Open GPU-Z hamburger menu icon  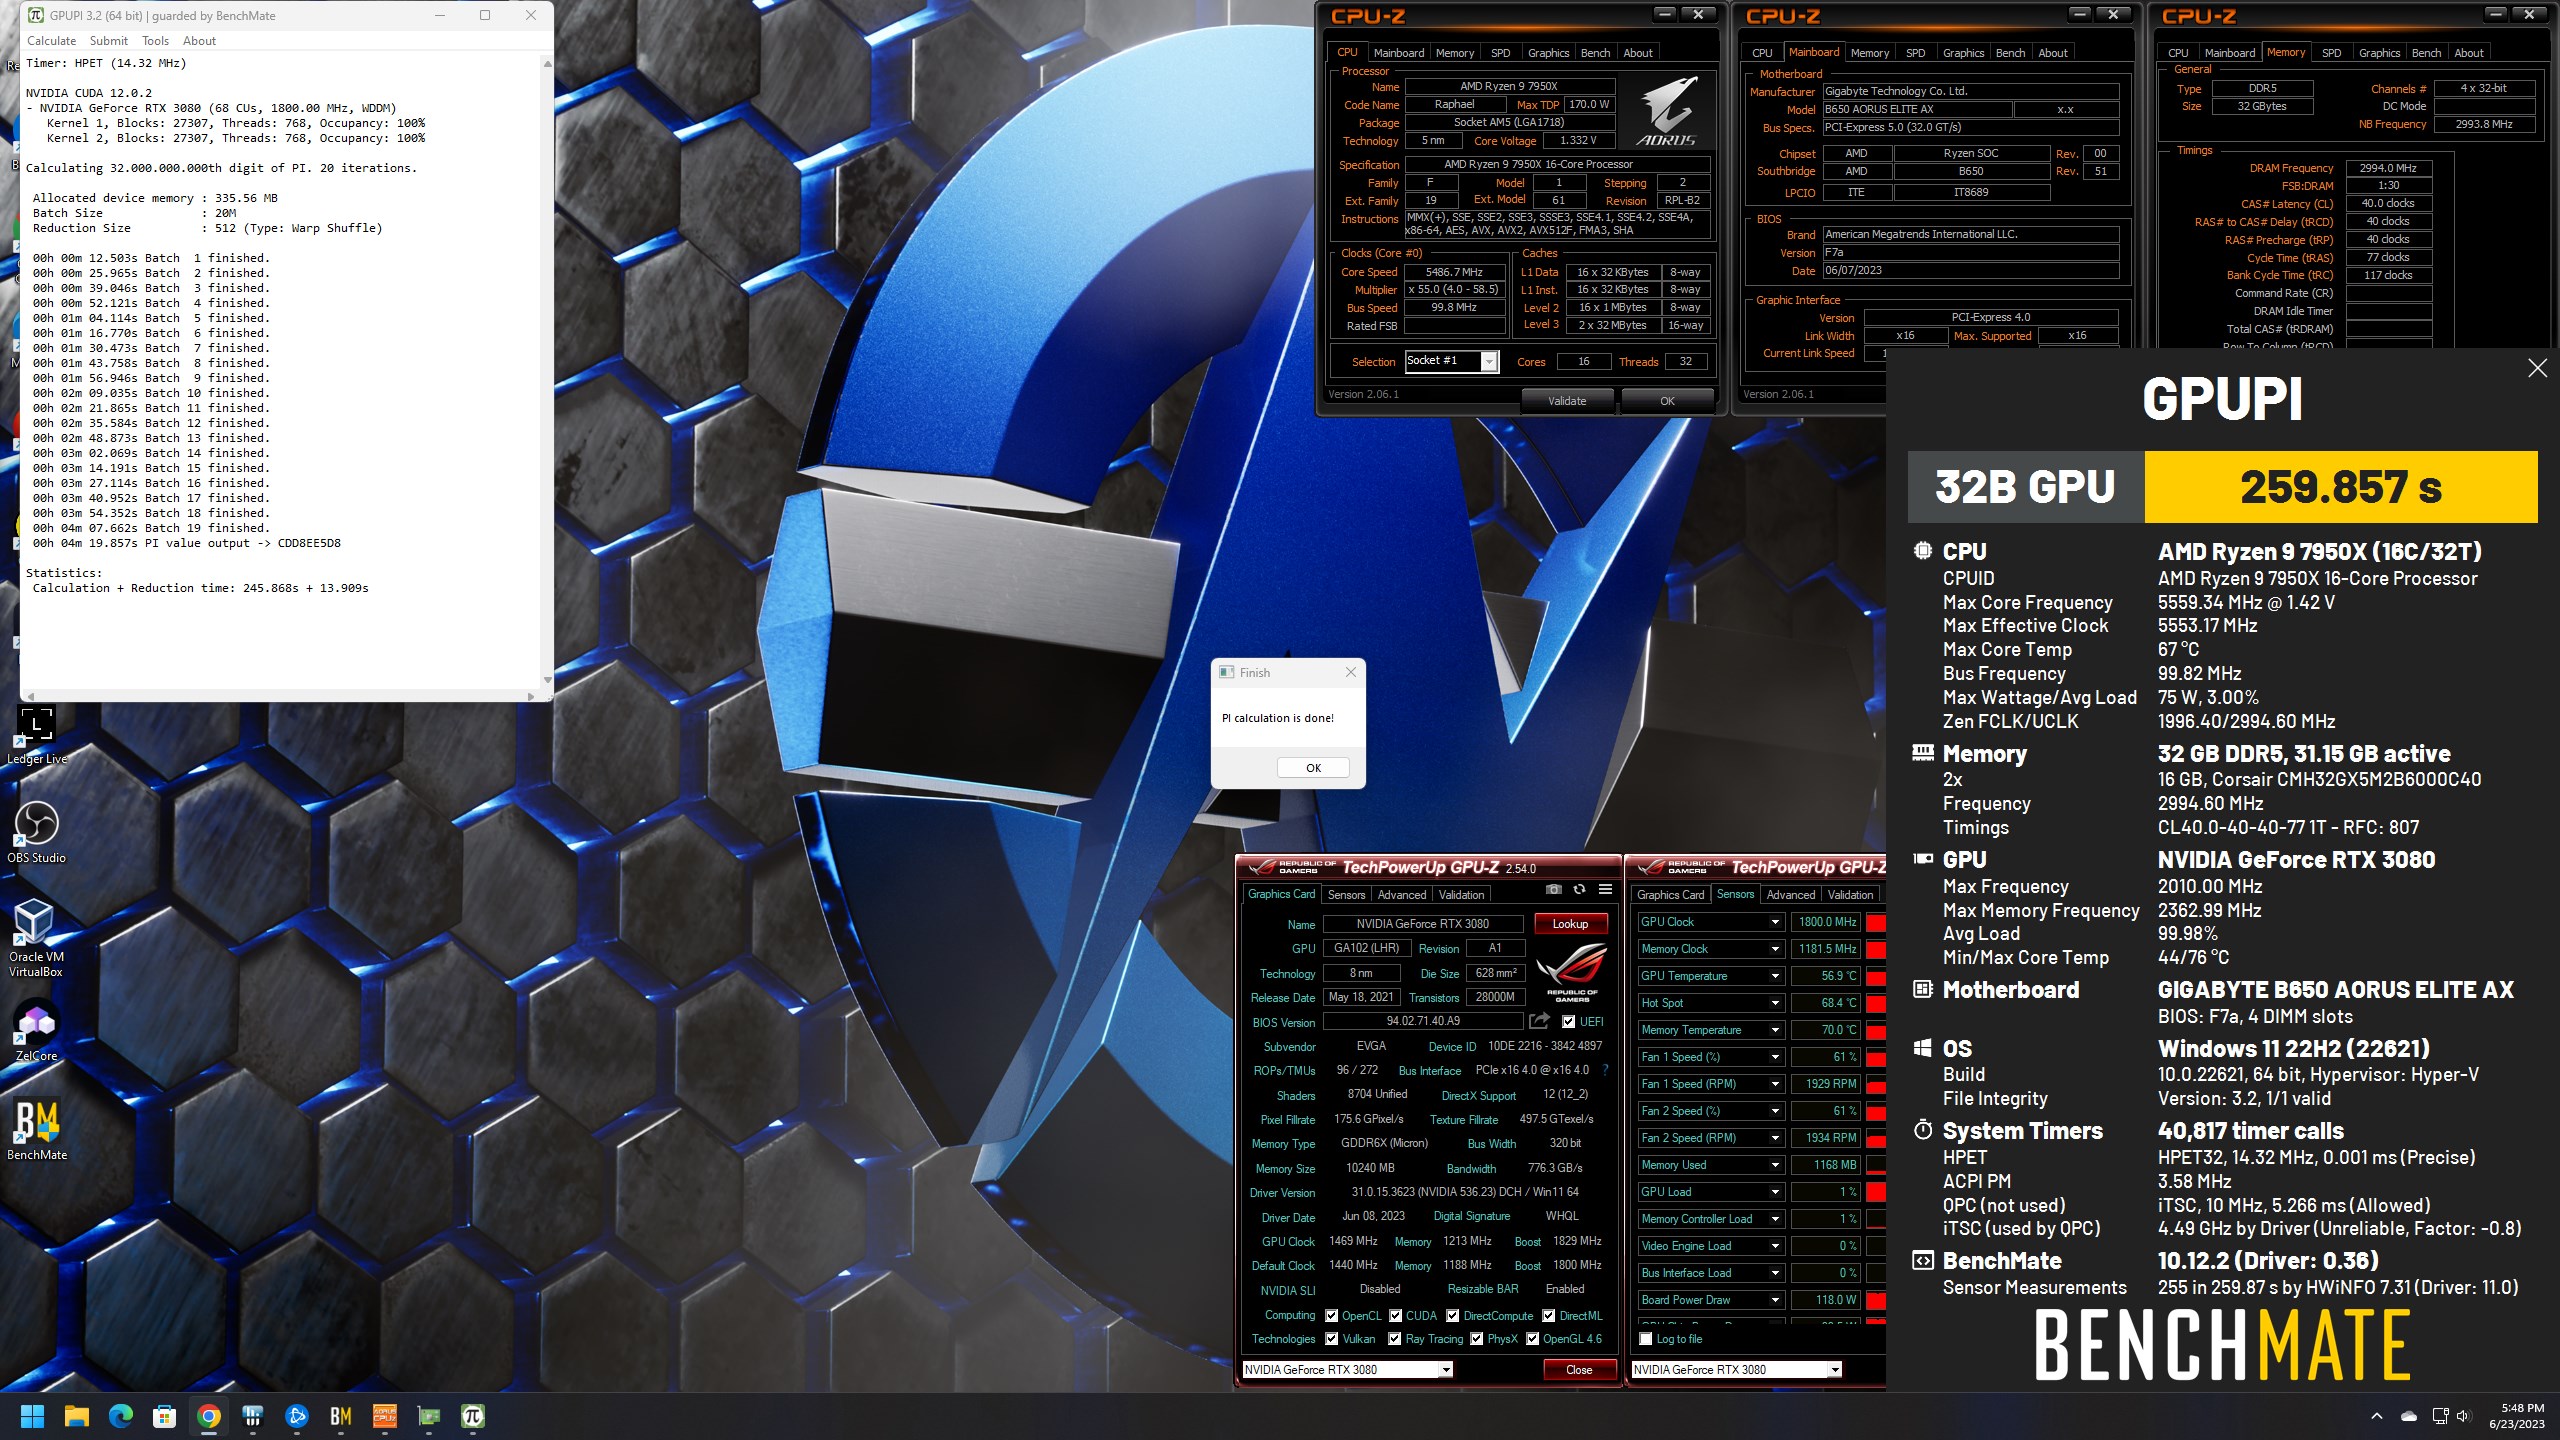[x=1605, y=889]
